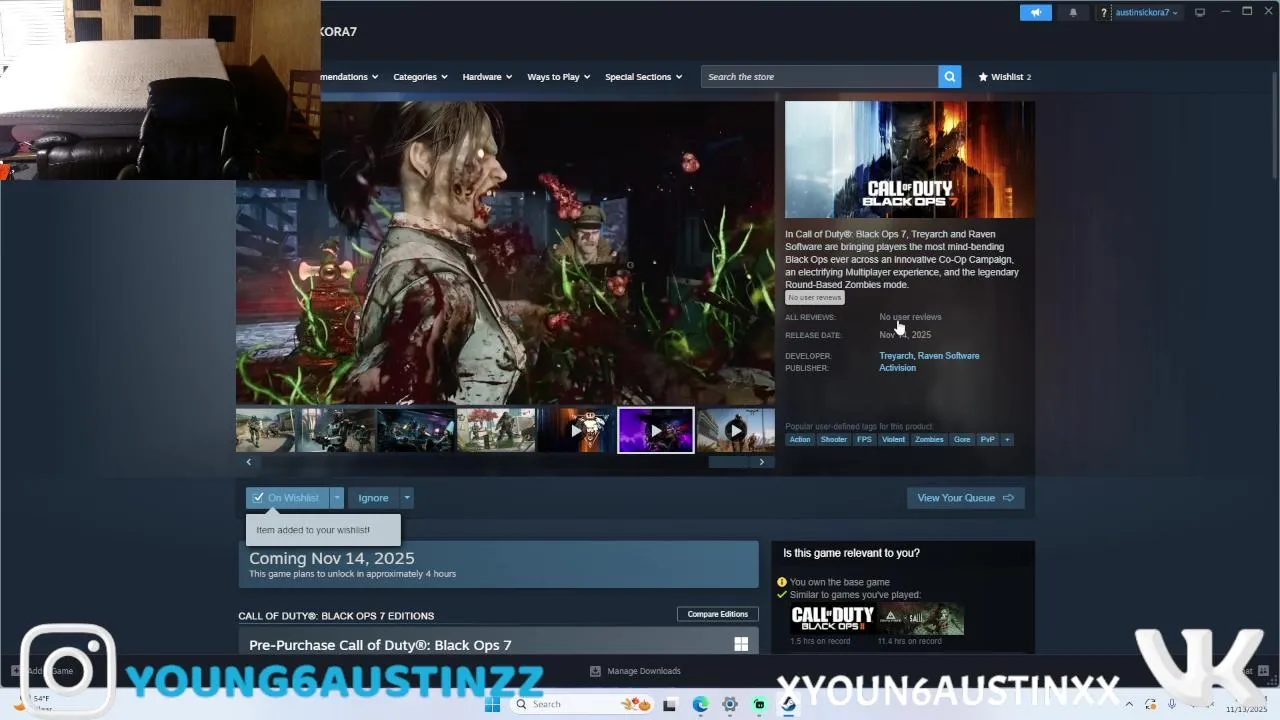Click the Black Ops 7 header capsule image
Image resolution: width=1280 pixels, height=720 pixels.
[910, 159]
